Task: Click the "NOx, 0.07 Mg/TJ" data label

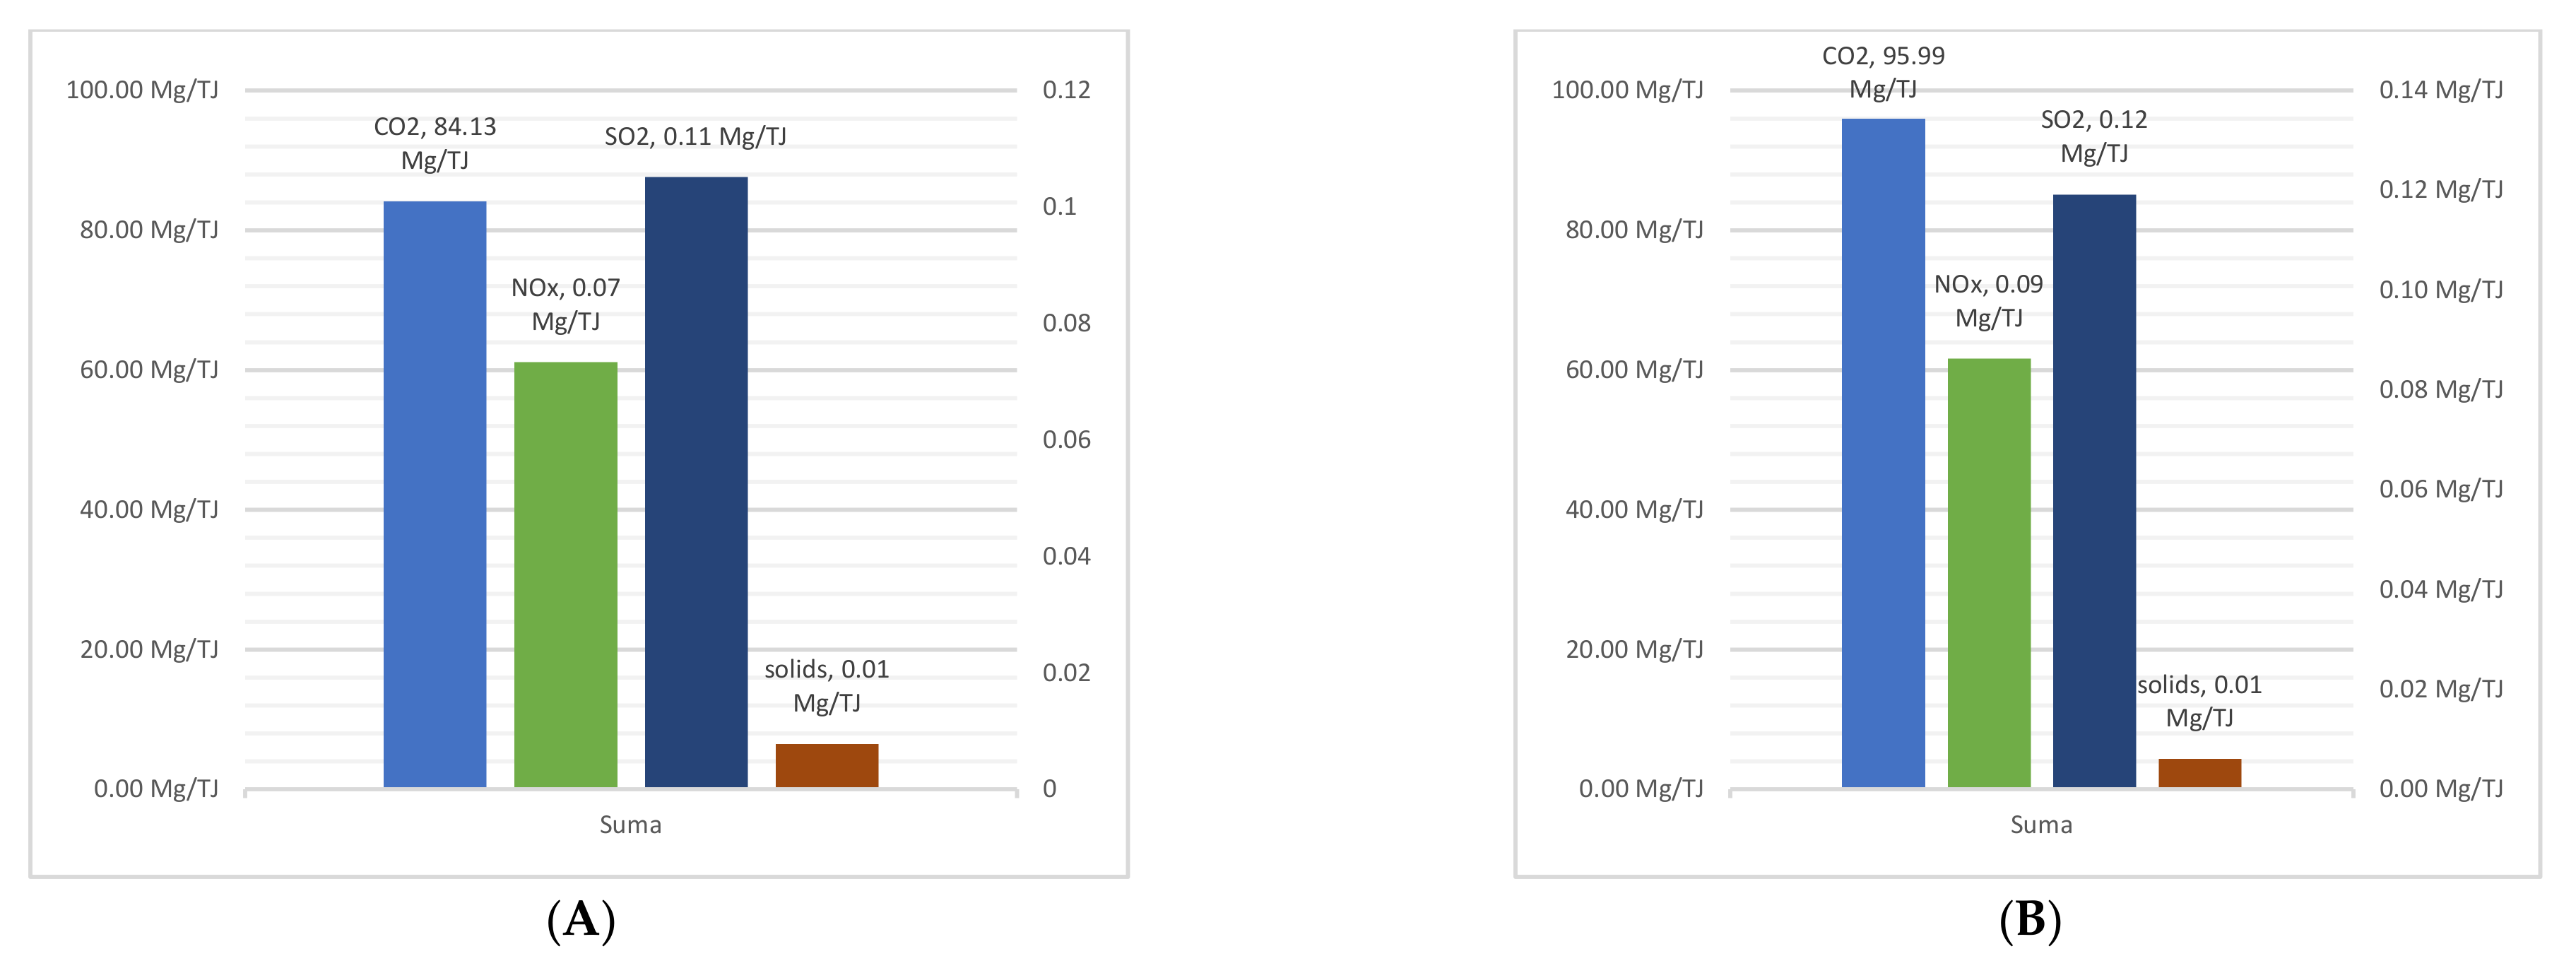Action: click(x=565, y=304)
